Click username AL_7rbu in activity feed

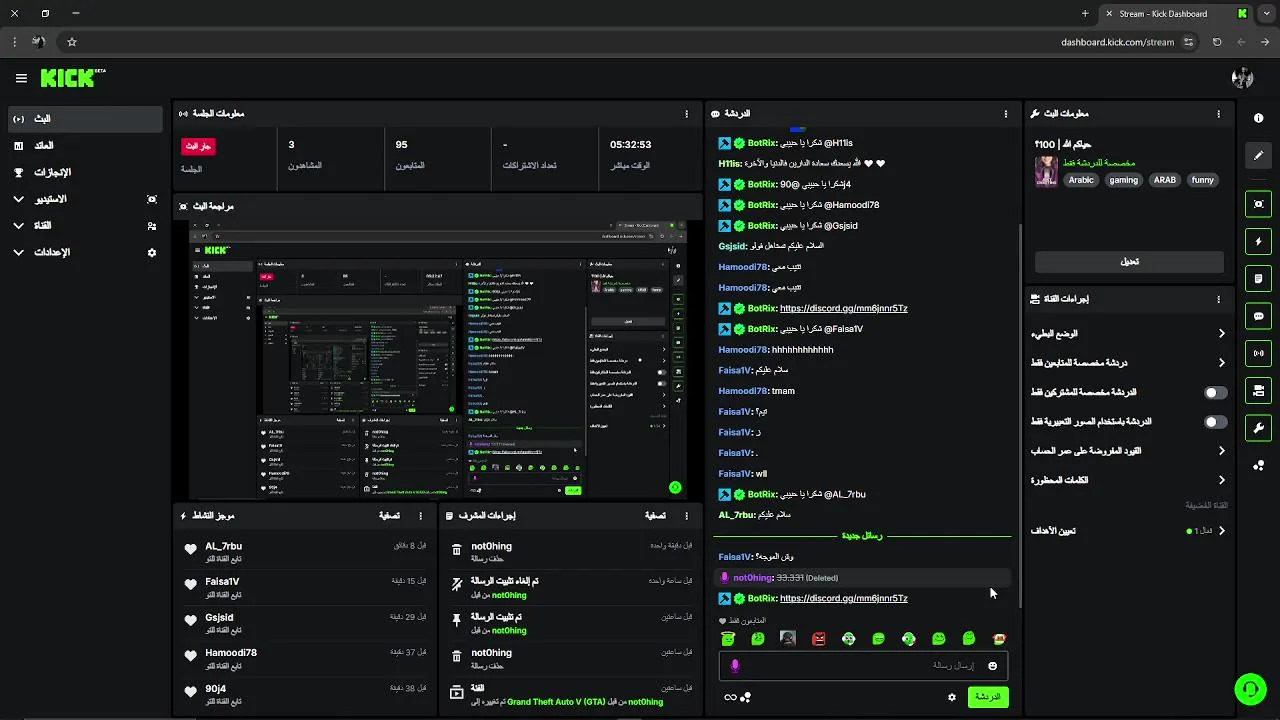[x=224, y=546]
